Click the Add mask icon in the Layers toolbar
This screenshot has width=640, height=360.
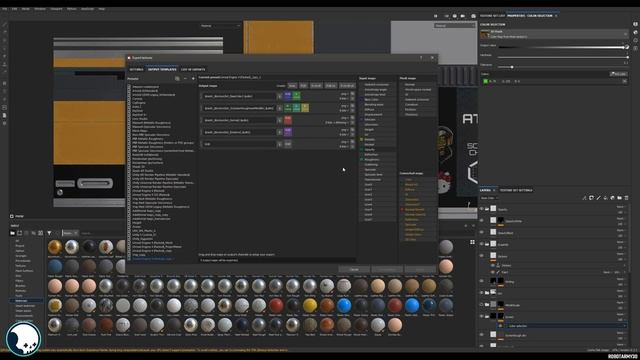coord(591,198)
